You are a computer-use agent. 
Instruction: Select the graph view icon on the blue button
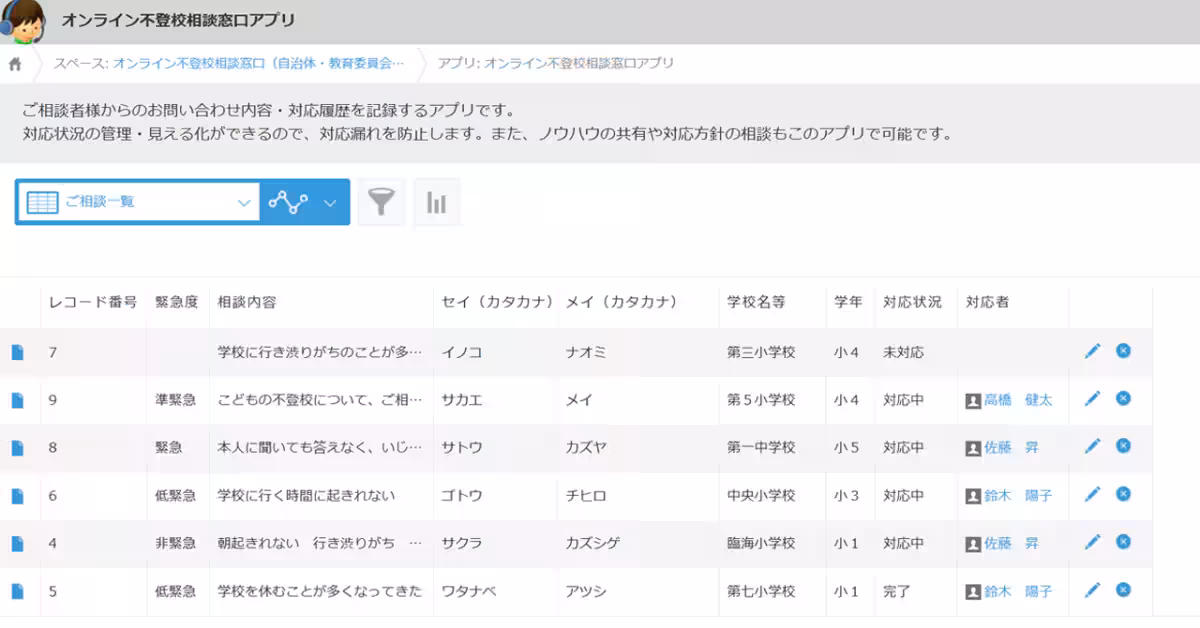(x=287, y=201)
